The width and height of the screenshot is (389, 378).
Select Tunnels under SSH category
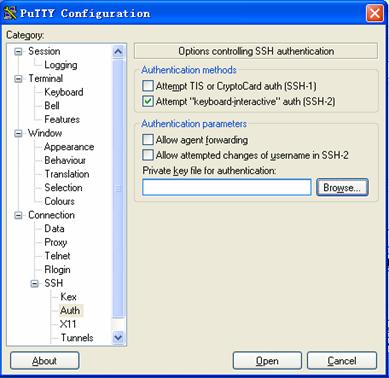coord(77,338)
